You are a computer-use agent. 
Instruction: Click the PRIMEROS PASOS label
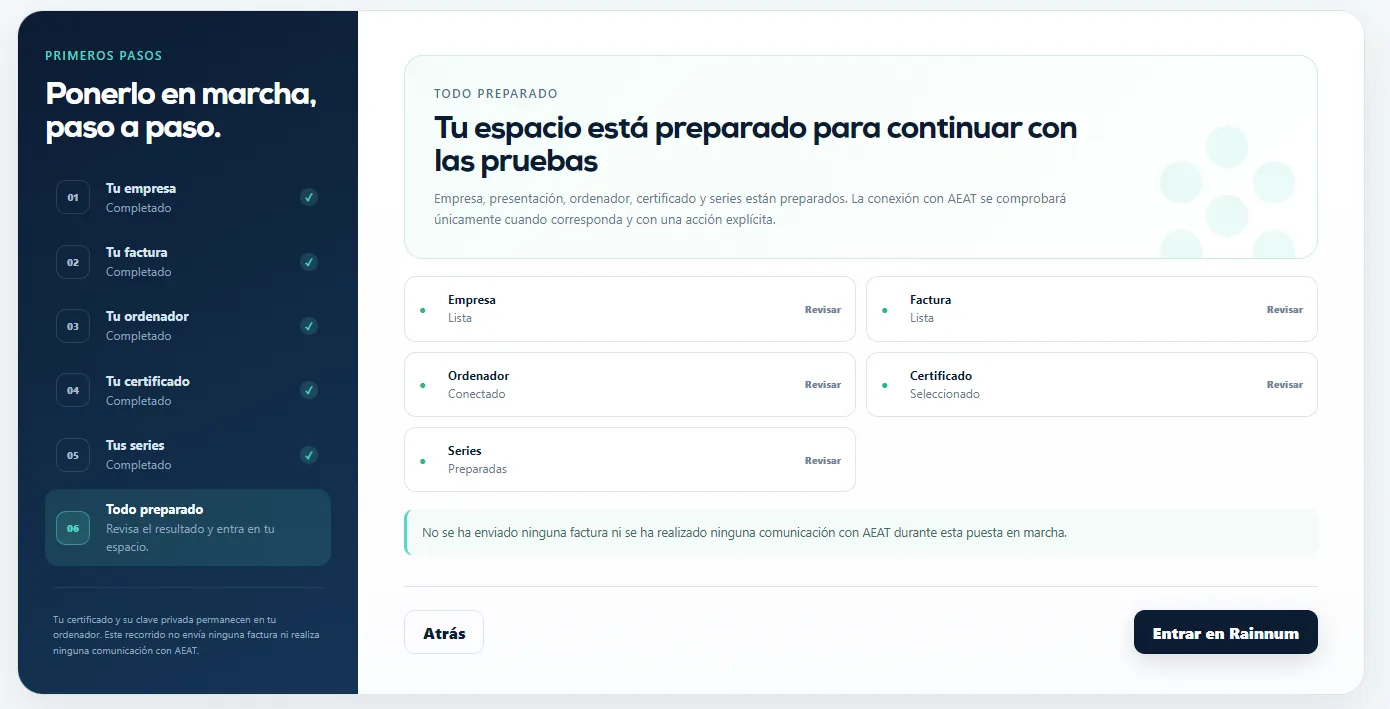tap(103, 56)
